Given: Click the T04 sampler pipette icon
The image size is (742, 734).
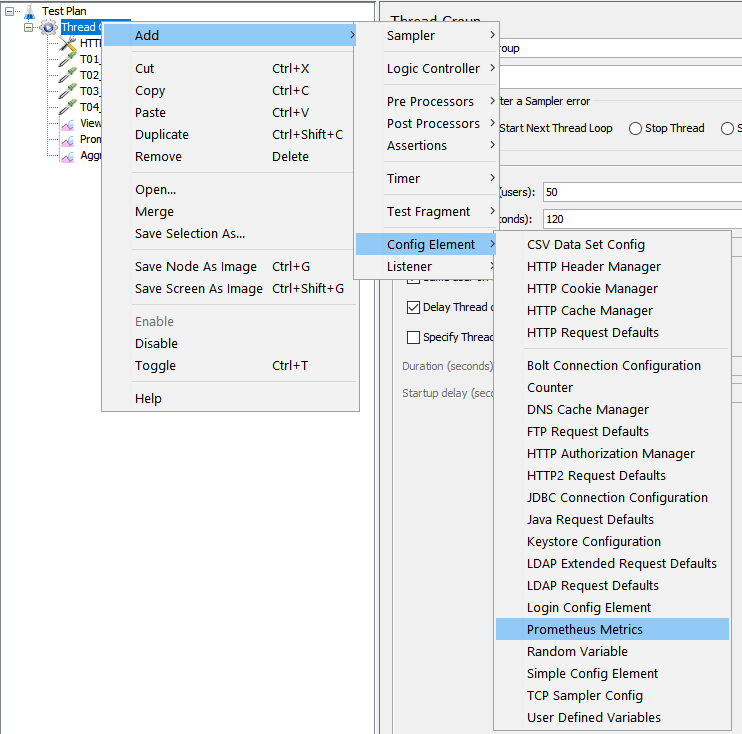Looking at the screenshot, I should (68, 107).
